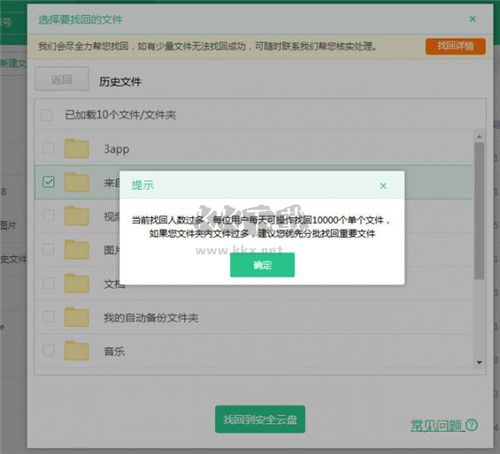Open the 音乐 folder icon
Viewport: 500px width, 454px height.
click(x=77, y=351)
